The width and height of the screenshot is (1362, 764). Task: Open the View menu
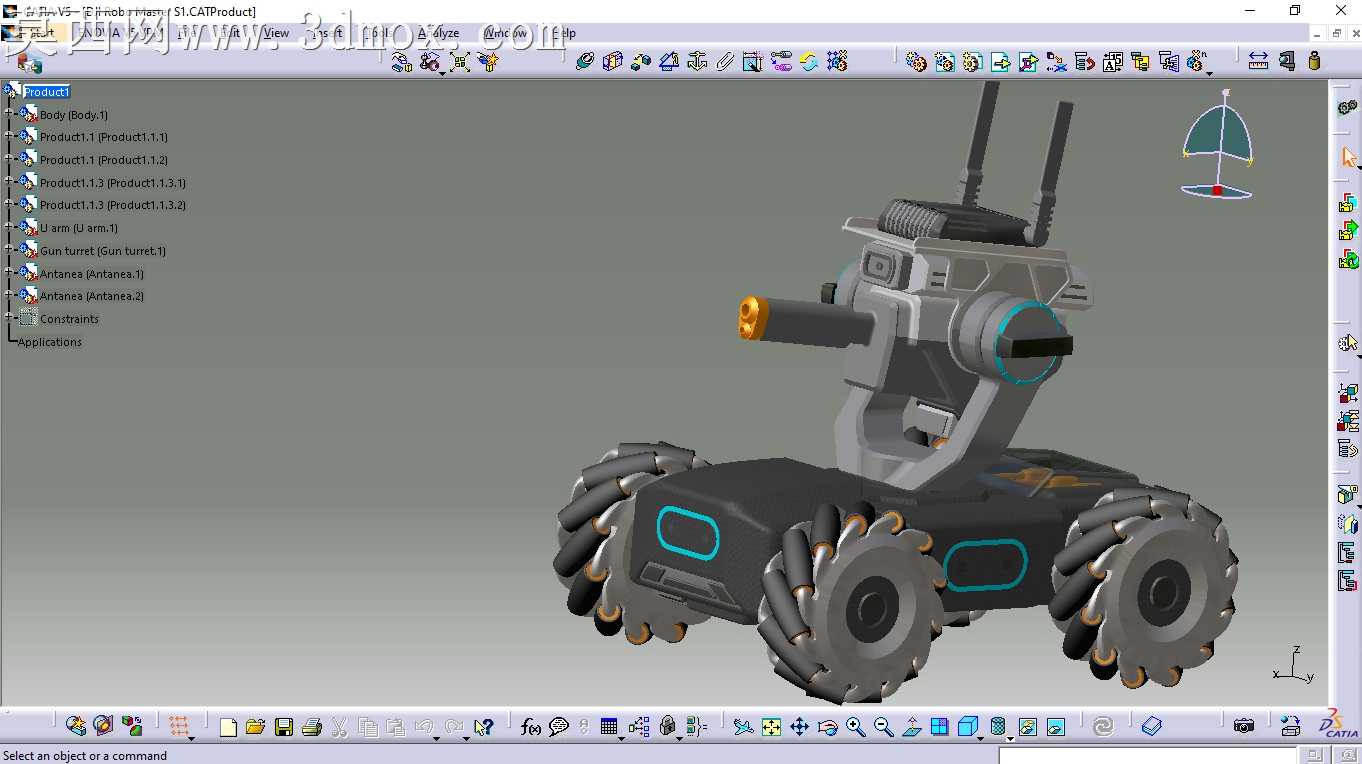[276, 33]
